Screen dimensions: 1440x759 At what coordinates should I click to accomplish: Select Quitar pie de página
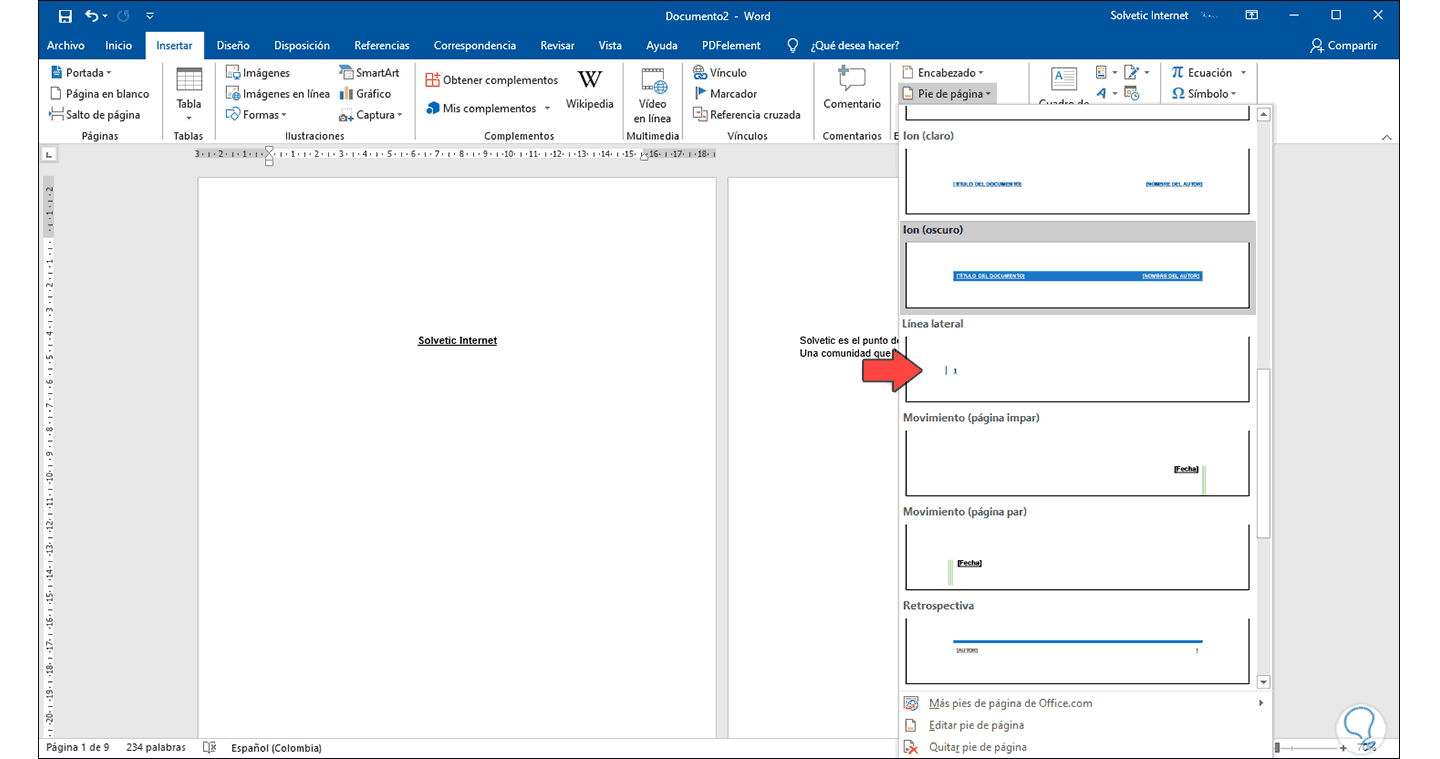coord(977,747)
